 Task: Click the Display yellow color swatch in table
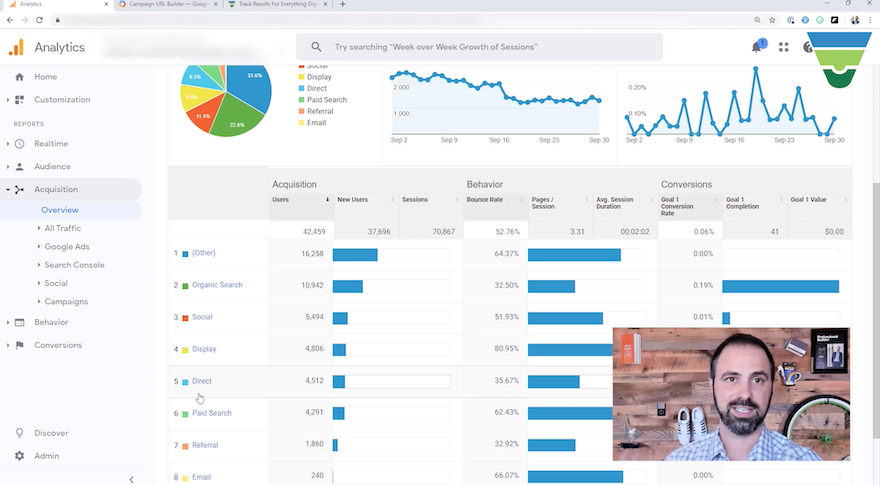tap(185, 350)
